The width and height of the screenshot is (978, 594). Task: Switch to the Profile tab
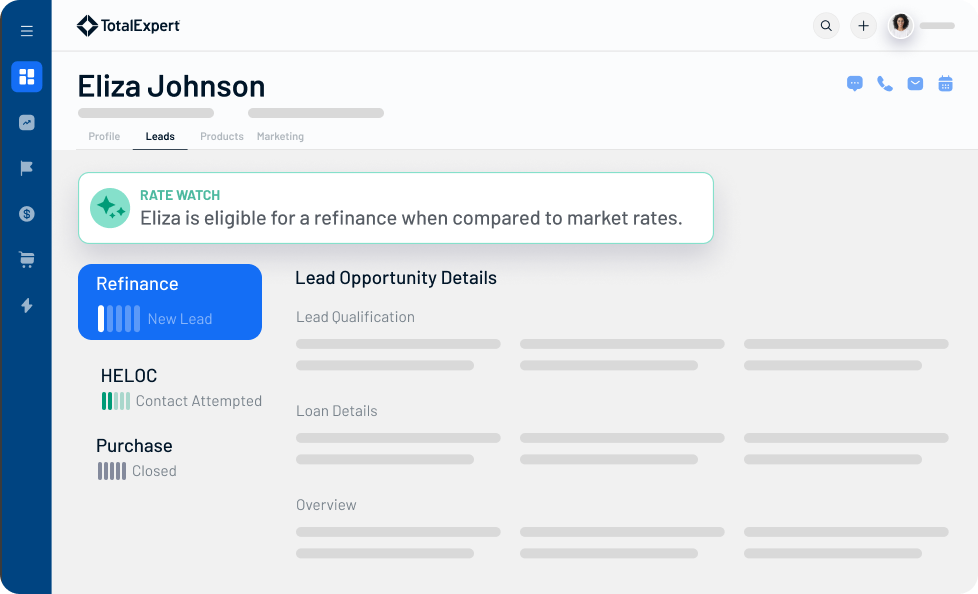coord(103,136)
